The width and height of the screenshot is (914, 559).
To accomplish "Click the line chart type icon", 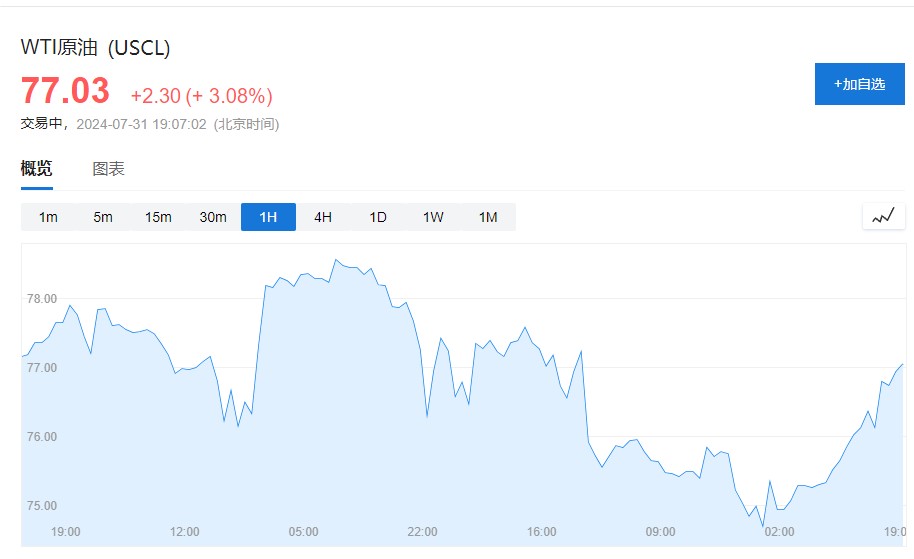I will tap(883, 216).
